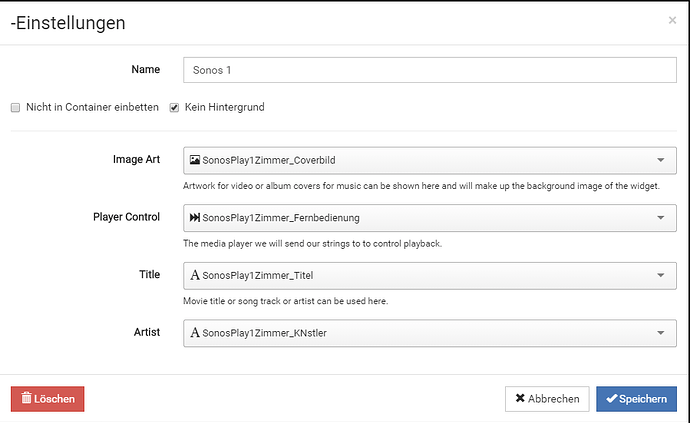Click the Title field label
Screen dimensions: 690x423
(150, 275)
